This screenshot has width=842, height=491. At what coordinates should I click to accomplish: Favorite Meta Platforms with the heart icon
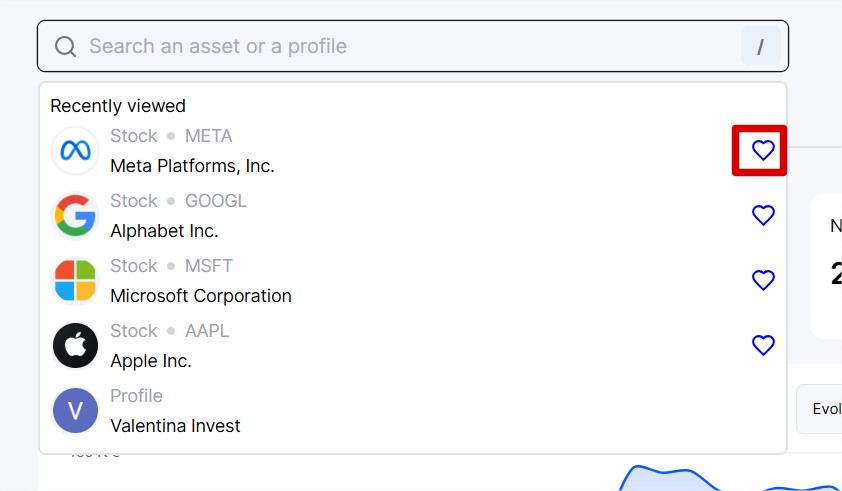tap(763, 150)
